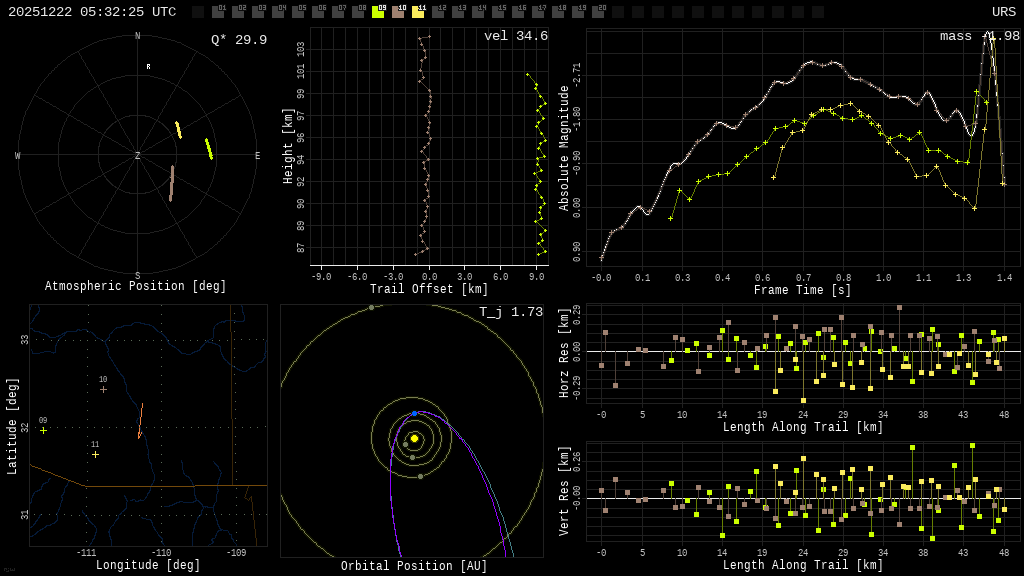Click the UTC timestamp in the header
Viewport: 1024px width, 576px height.
[92, 12]
